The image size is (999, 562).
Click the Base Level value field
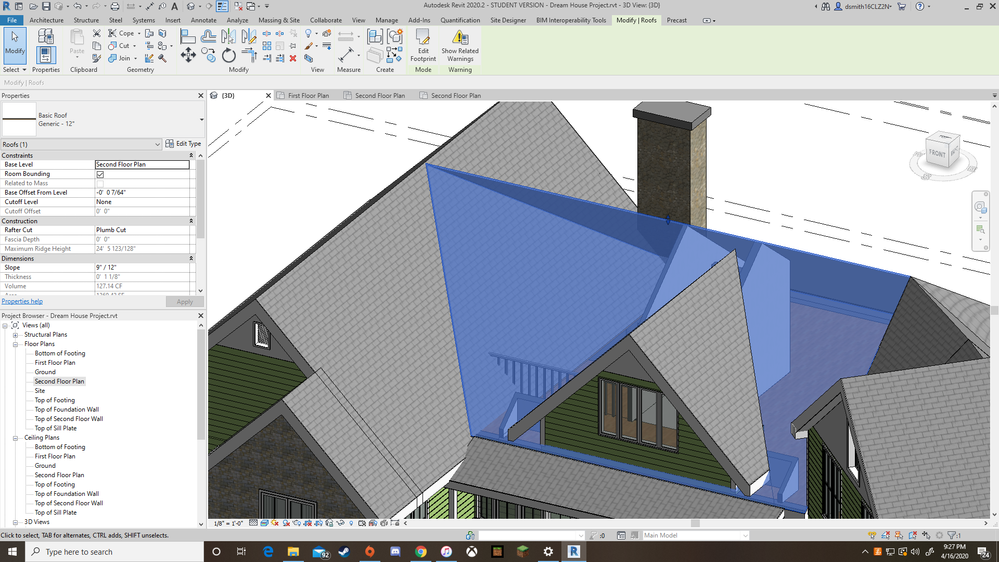(x=142, y=164)
